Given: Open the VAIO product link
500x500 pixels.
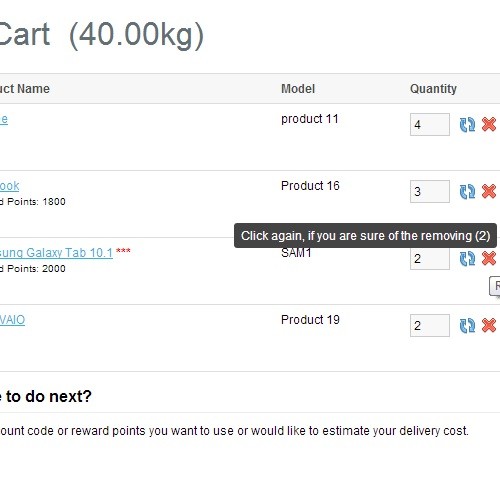Looking at the screenshot, I should (12, 320).
